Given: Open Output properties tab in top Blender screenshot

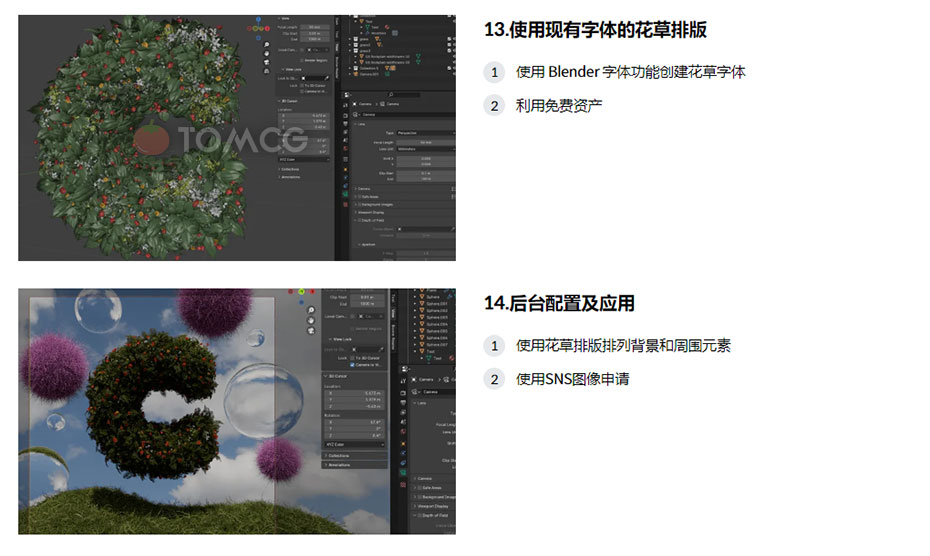Looking at the screenshot, I should pyautogui.click(x=345, y=123).
